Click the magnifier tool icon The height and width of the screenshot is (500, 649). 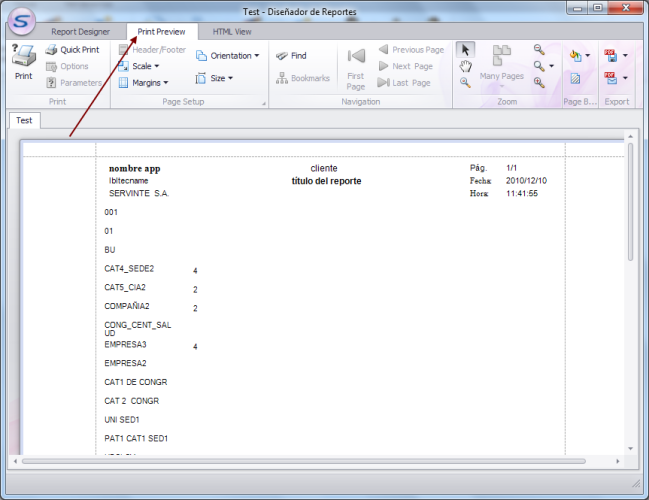[466, 83]
